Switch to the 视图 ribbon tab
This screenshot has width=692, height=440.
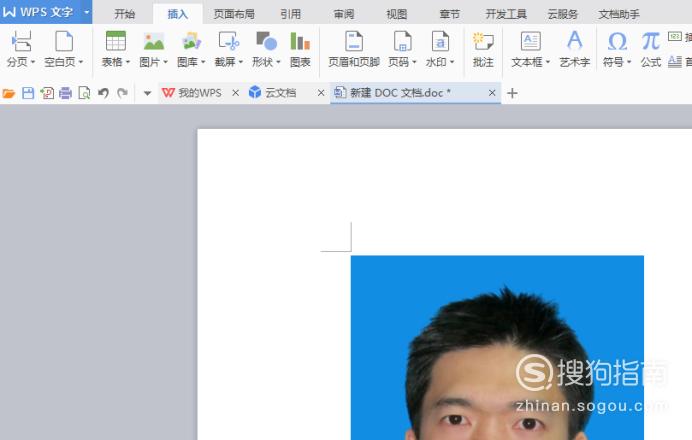pos(397,14)
